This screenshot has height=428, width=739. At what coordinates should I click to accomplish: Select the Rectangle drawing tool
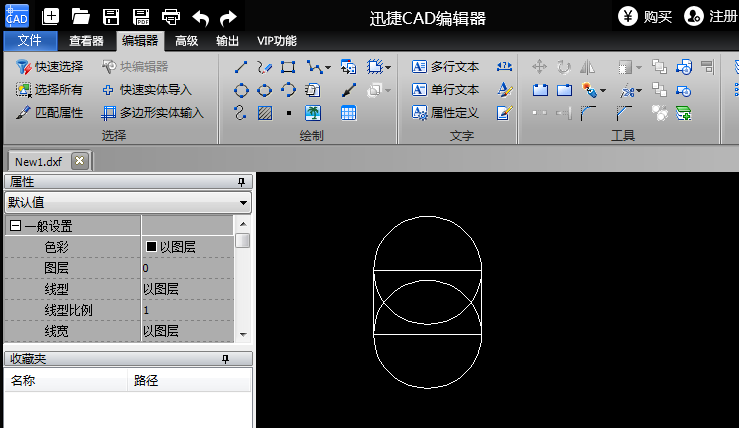(288, 67)
